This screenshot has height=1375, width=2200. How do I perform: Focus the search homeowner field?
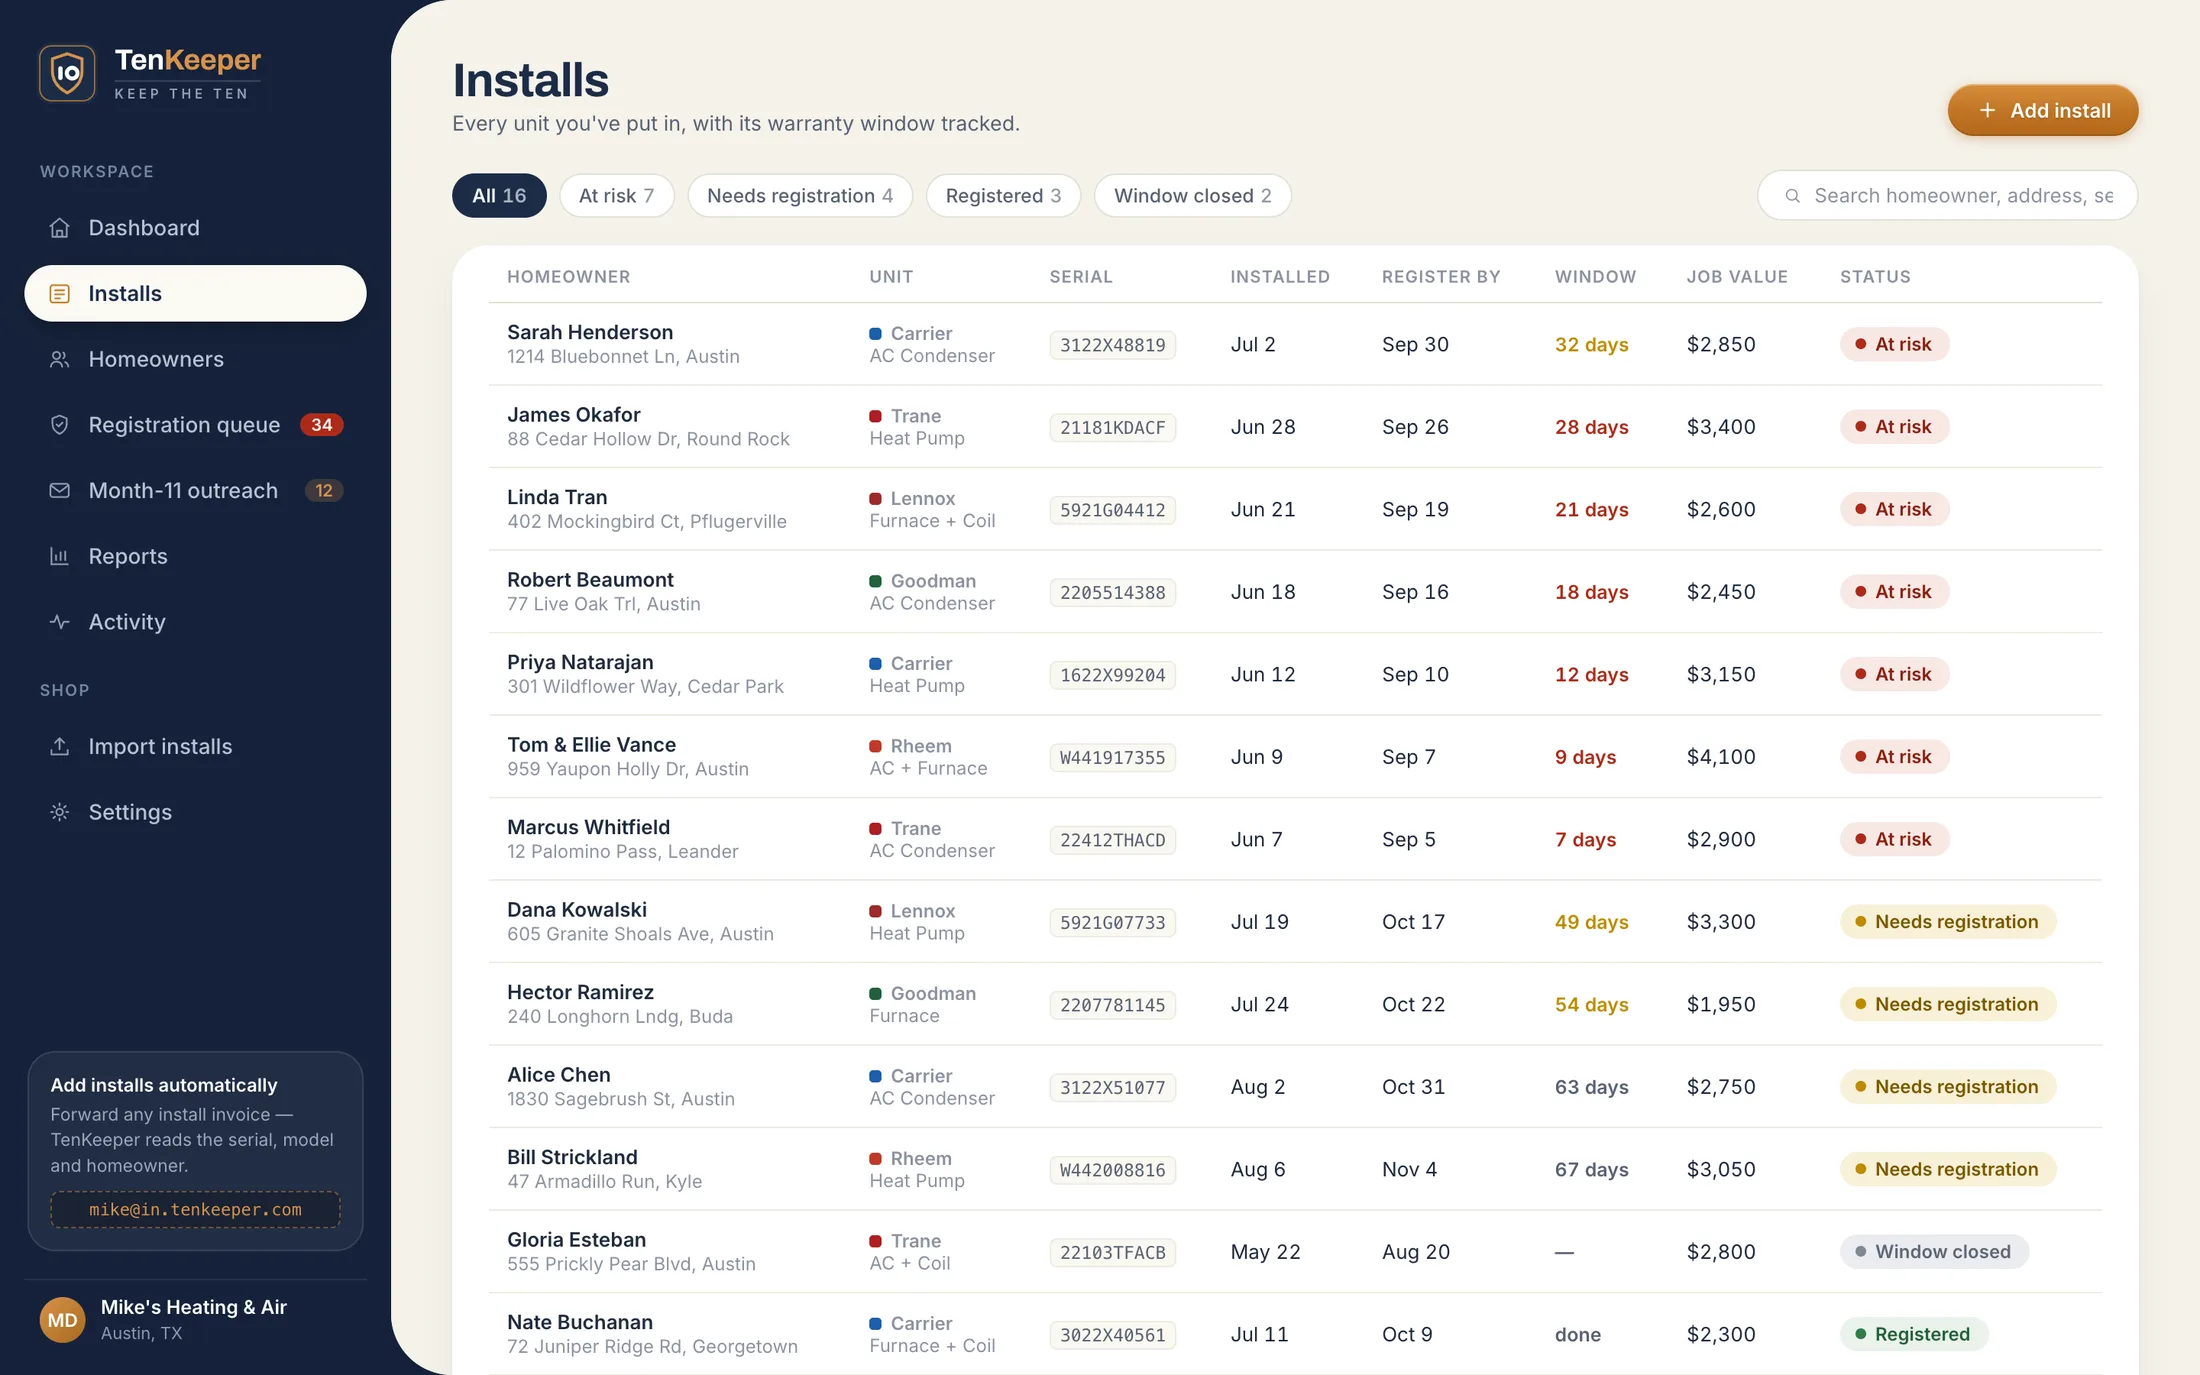[x=1947, y=196]
